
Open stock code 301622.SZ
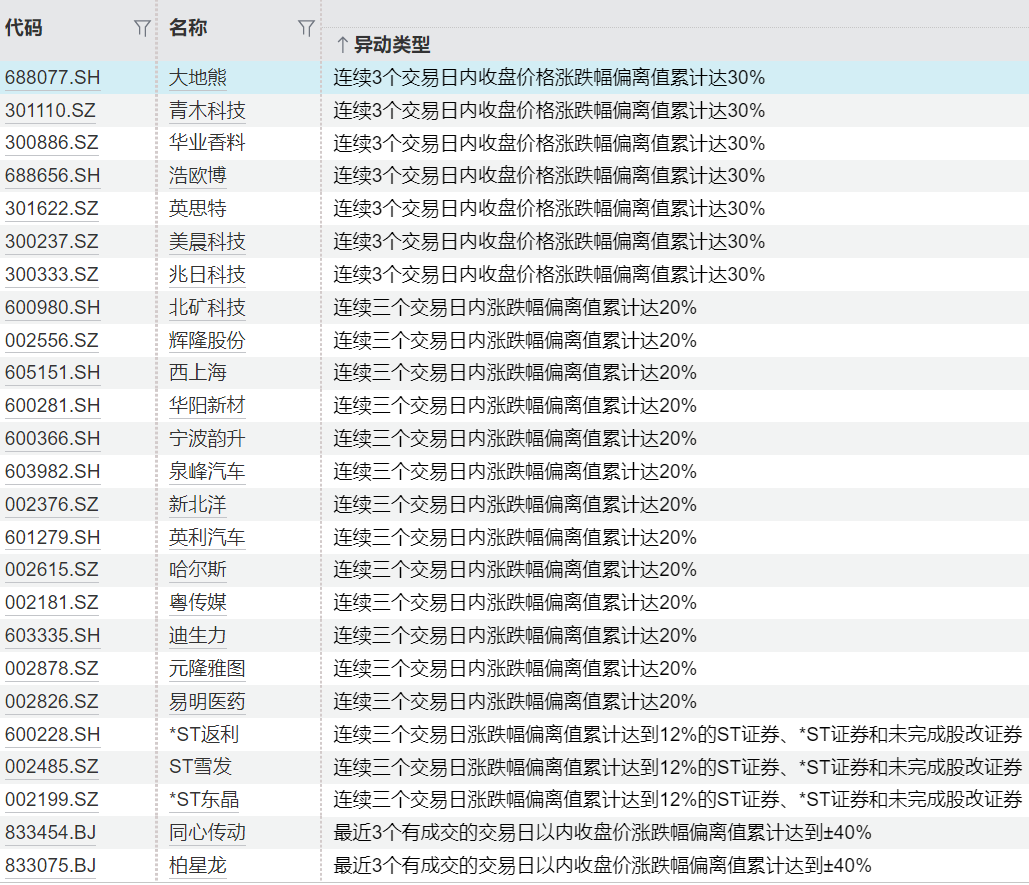[x=51, y=209]
